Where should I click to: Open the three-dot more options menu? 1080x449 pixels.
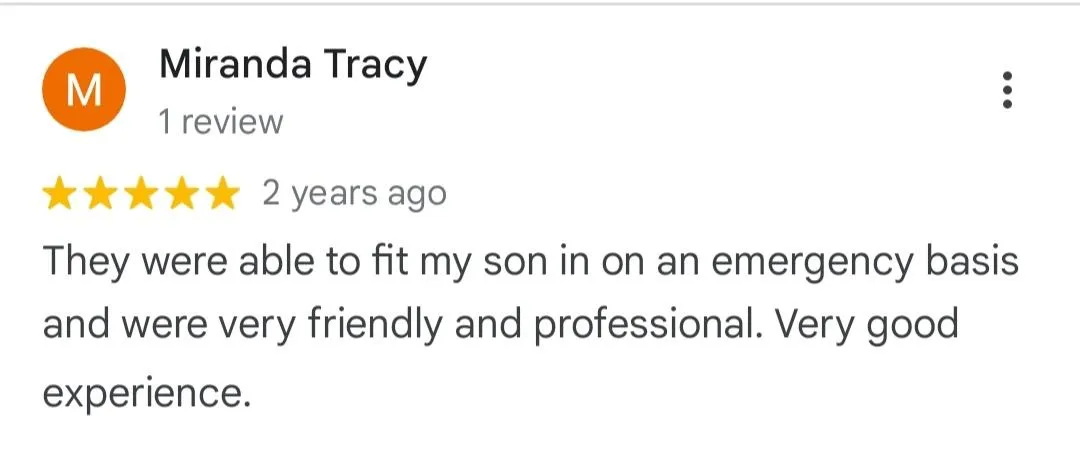[1007, 90]
